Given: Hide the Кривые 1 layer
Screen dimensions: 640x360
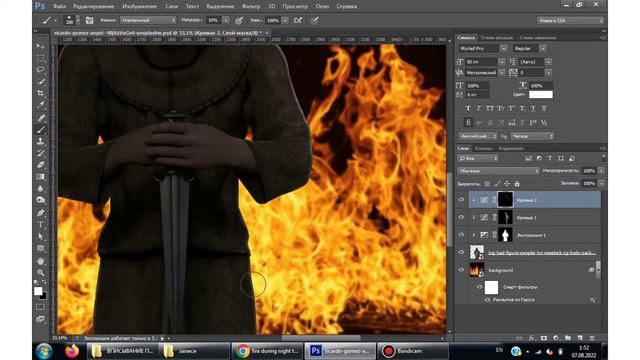Looking at the screenshot, I should pos(461,218).
